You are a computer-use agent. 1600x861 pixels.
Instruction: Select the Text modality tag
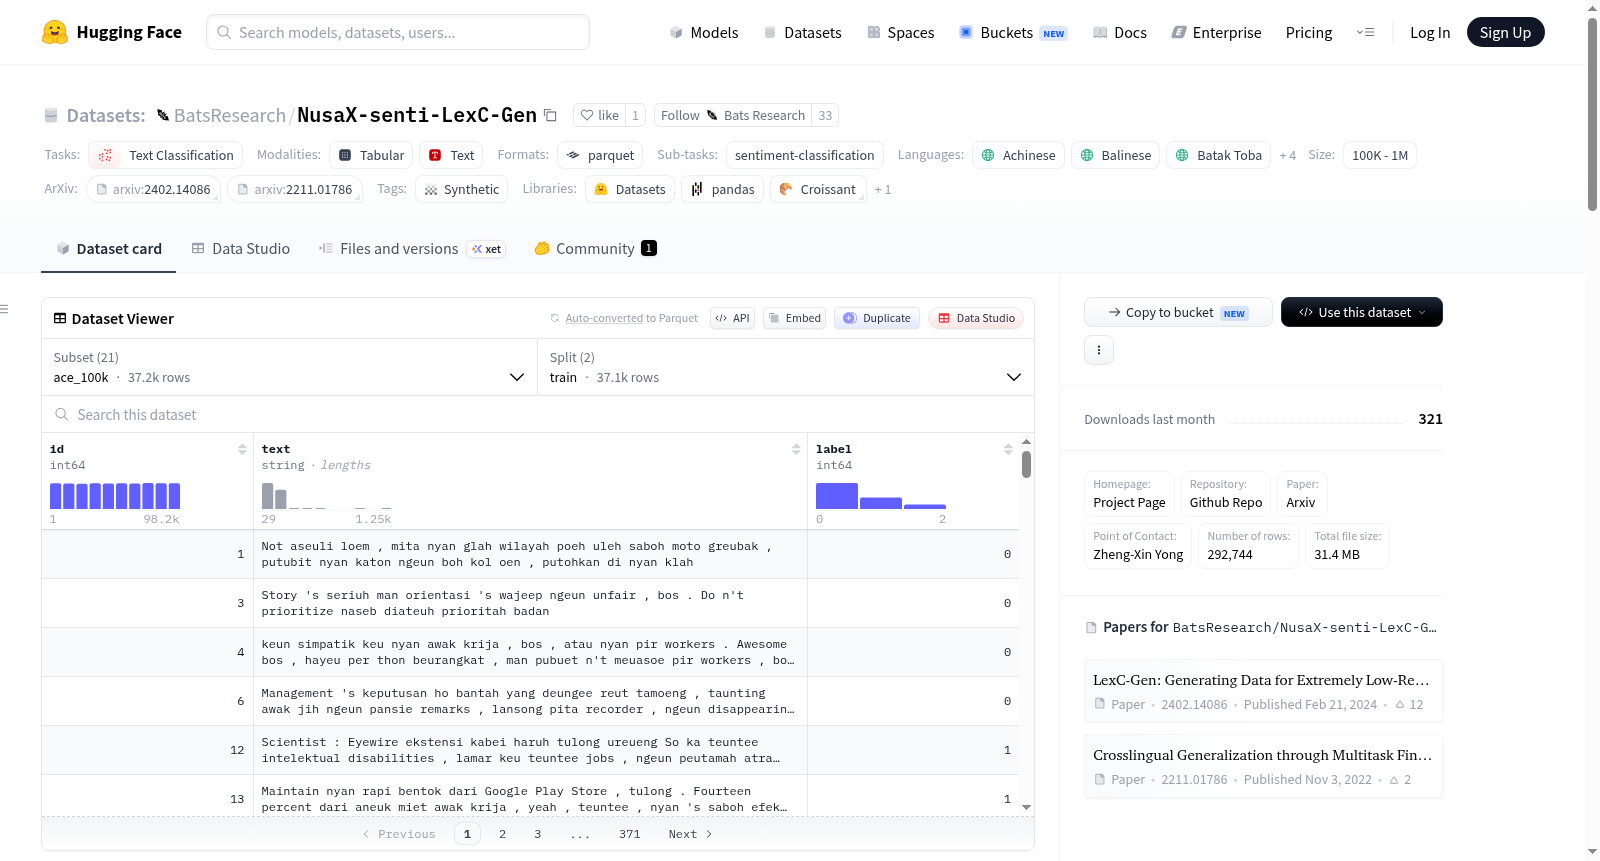click(x=451, y=155)
